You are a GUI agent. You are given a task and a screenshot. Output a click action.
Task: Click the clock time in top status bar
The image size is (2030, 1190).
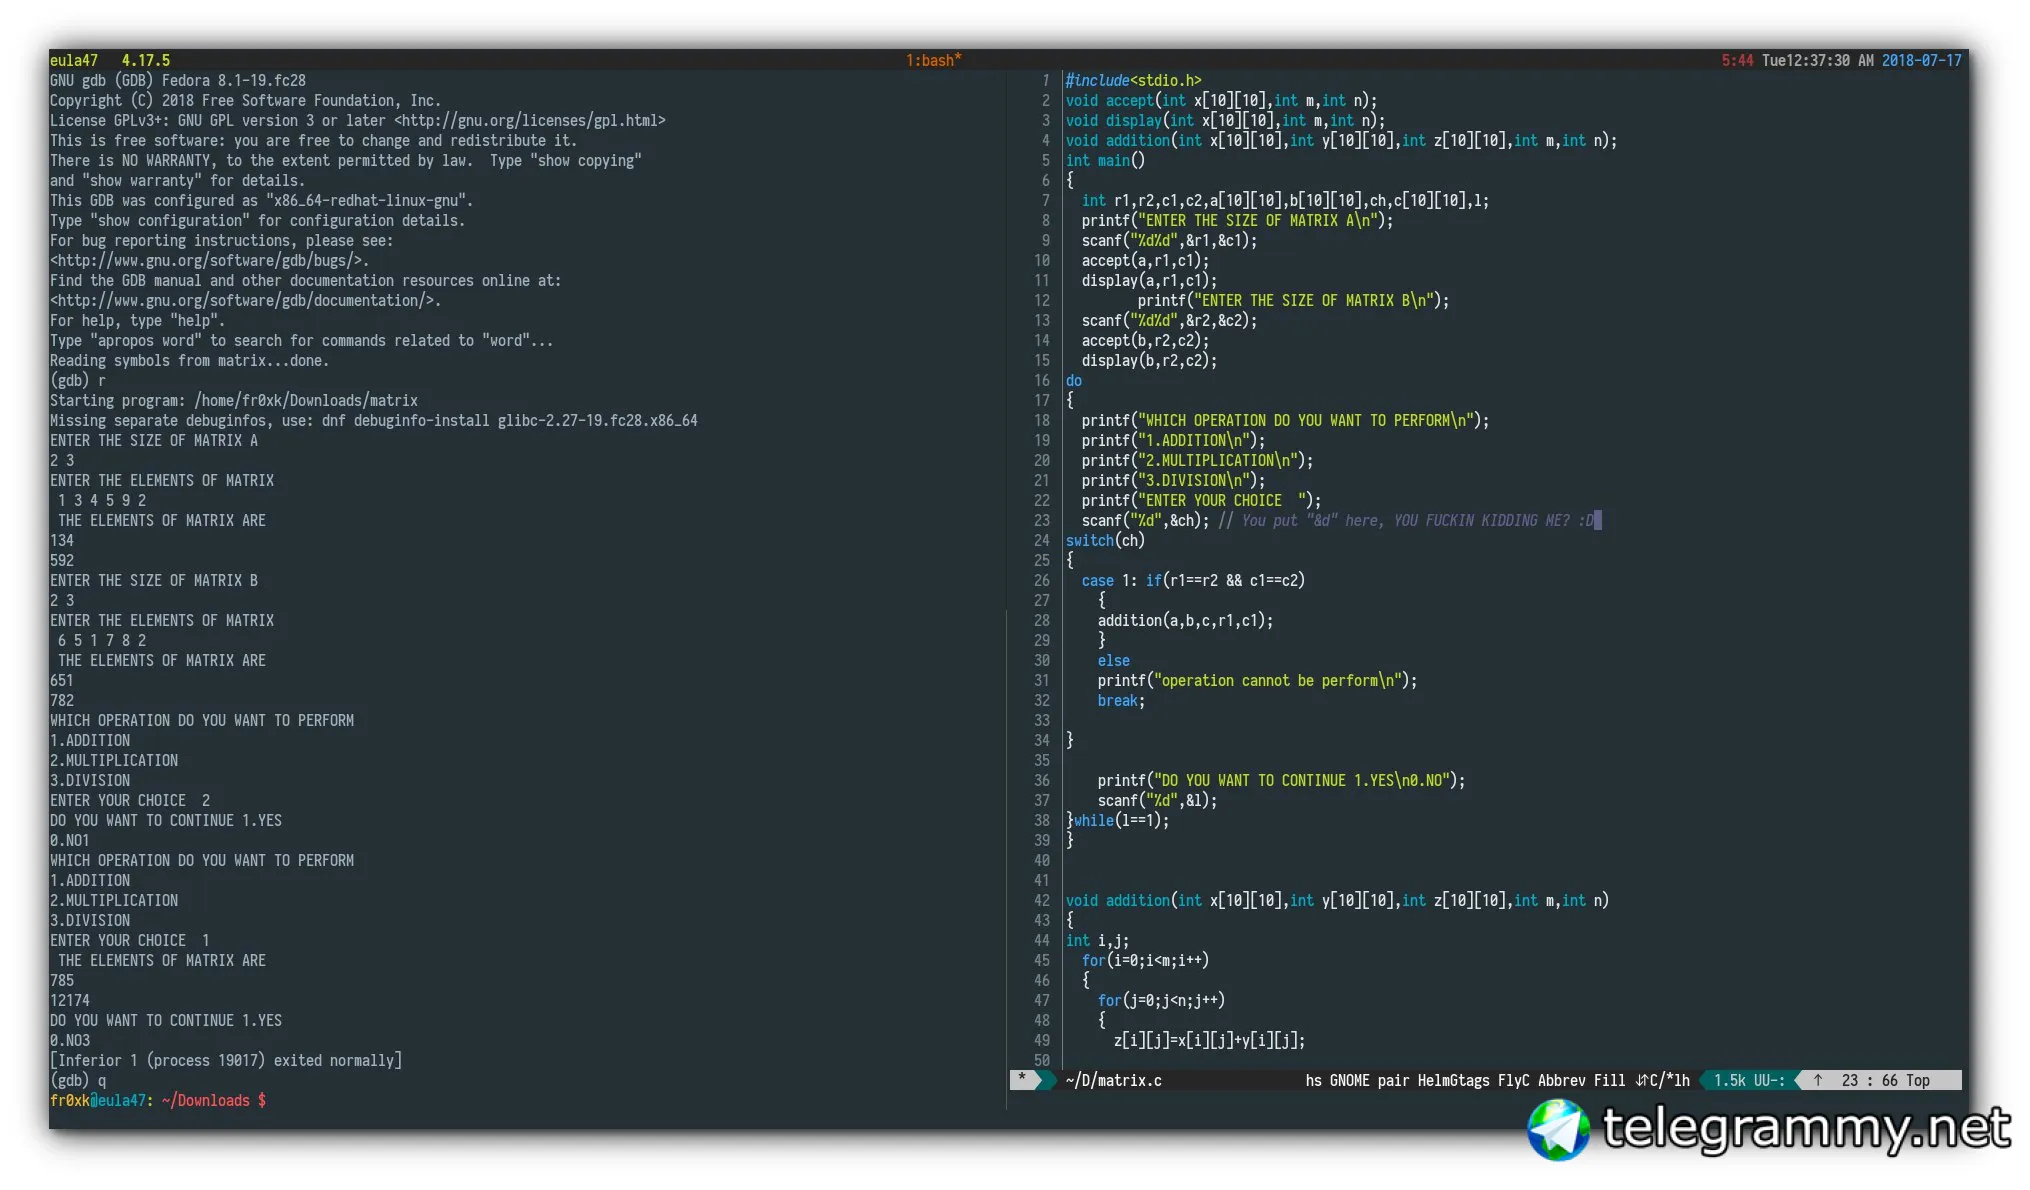[1817, 60]
